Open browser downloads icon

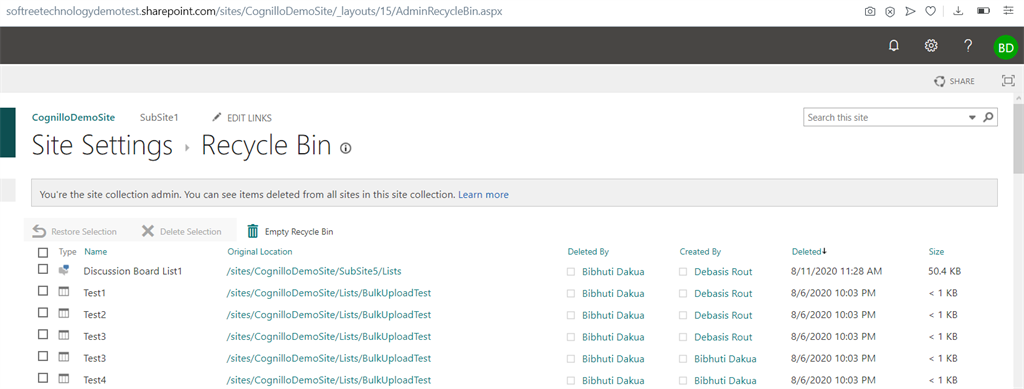(x=958, y=12)
